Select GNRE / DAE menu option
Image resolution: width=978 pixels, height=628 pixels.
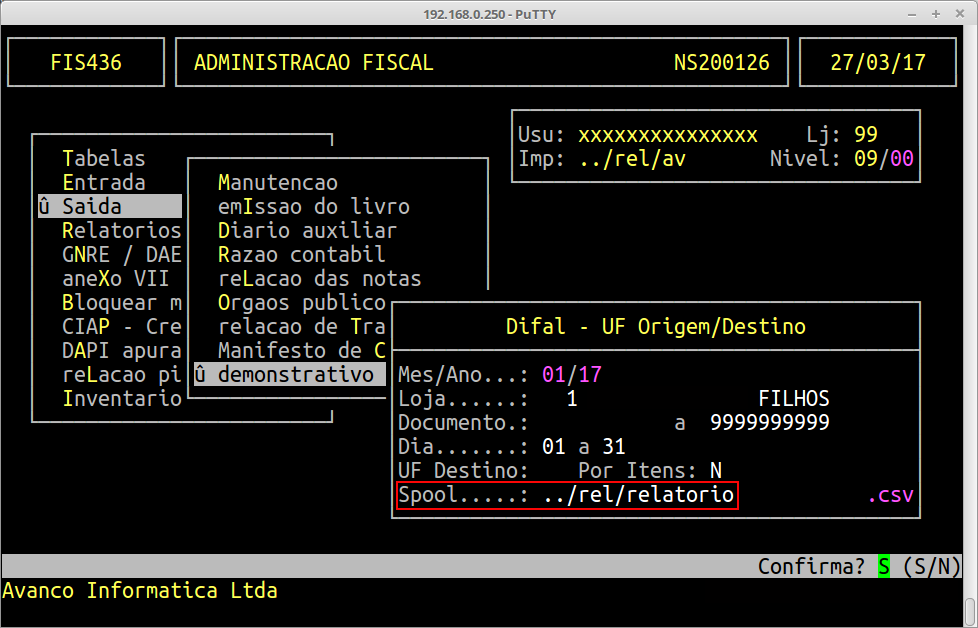click(x=121, y=254)
